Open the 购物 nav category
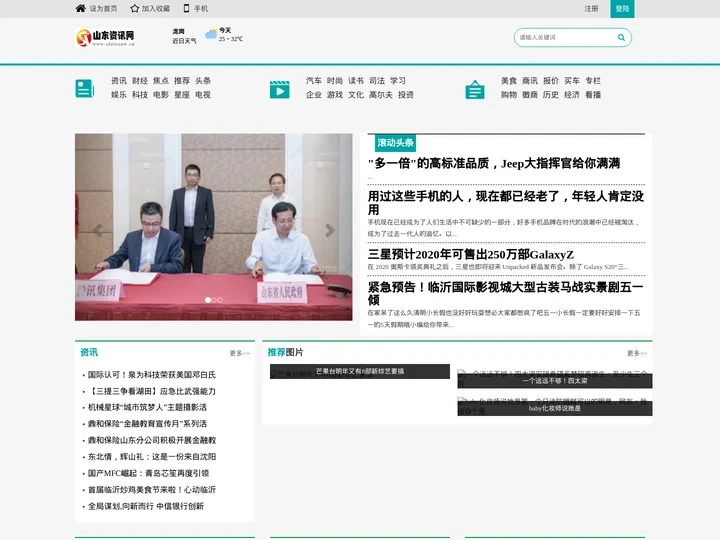 click(509, 95)
